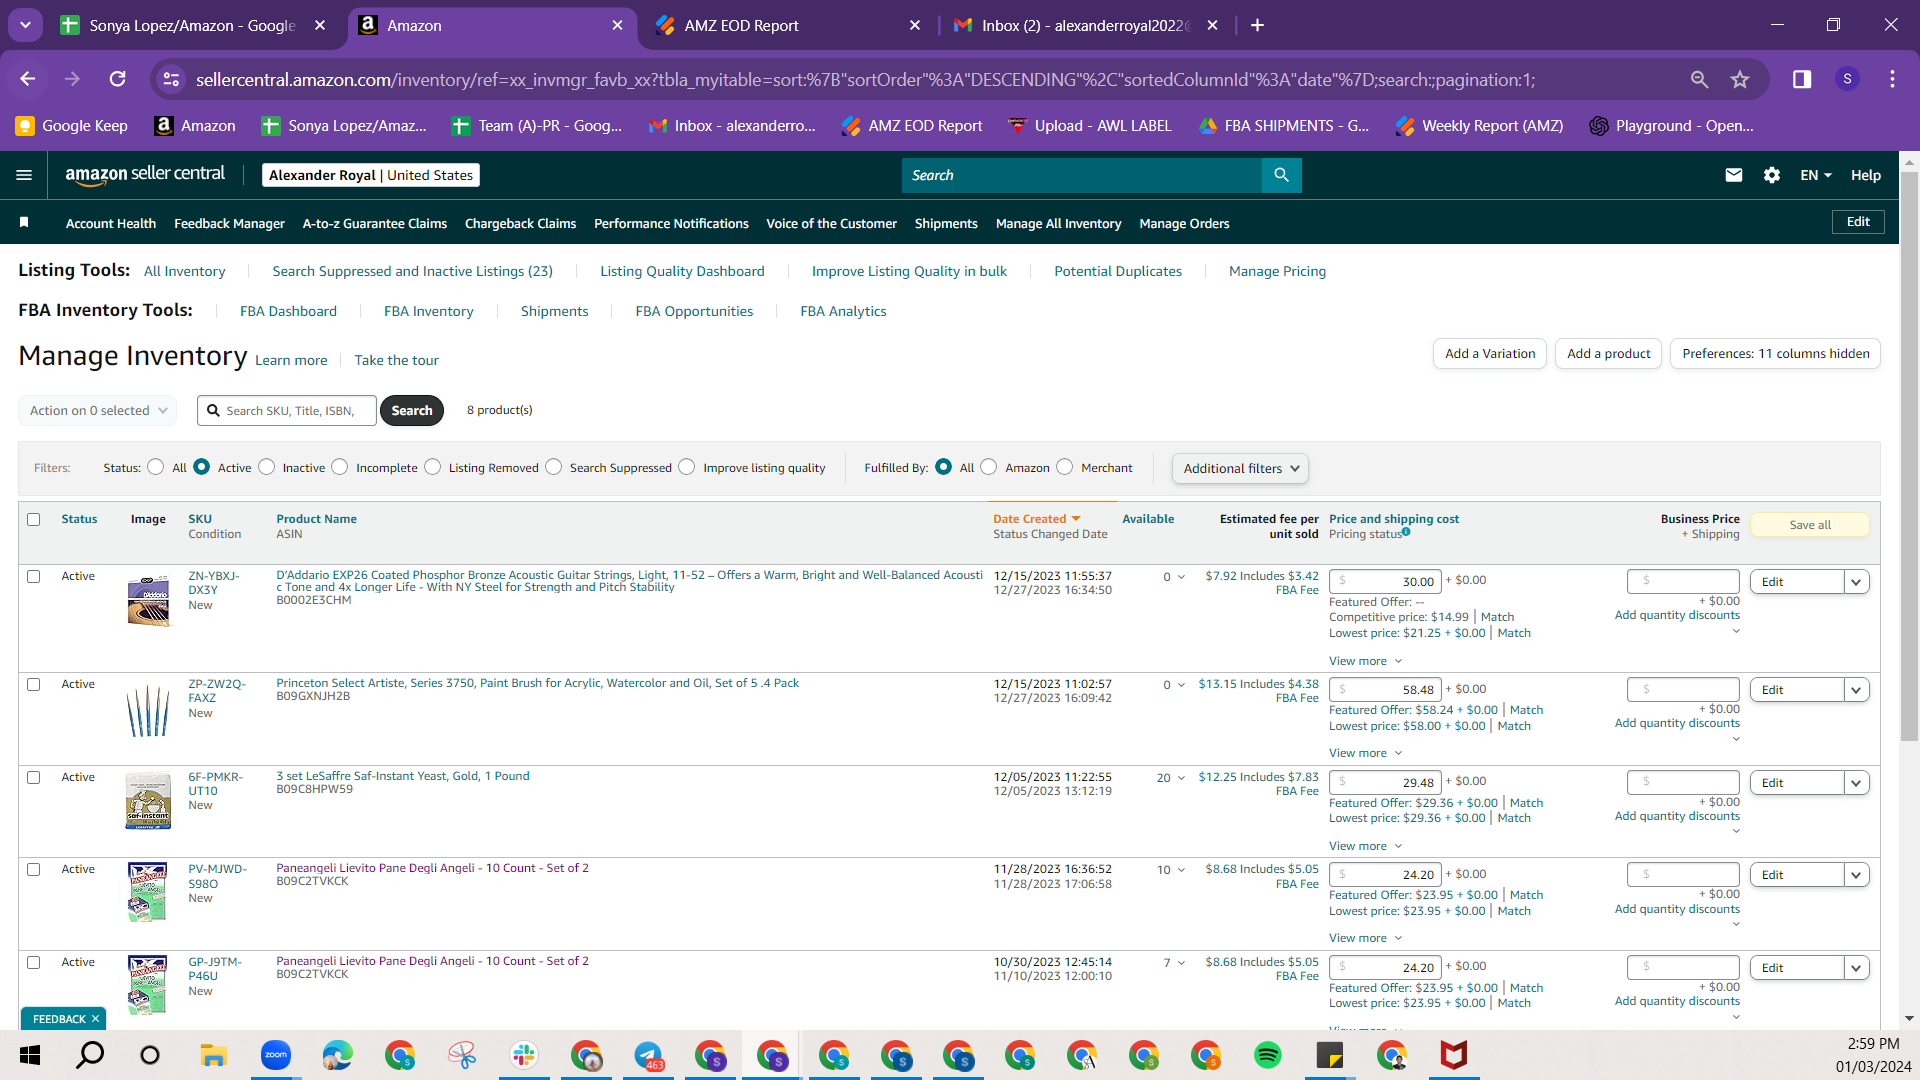This screenshot has height=1080, width=1920.
Task: Open a new browser tab
Action: point(1257,25)
